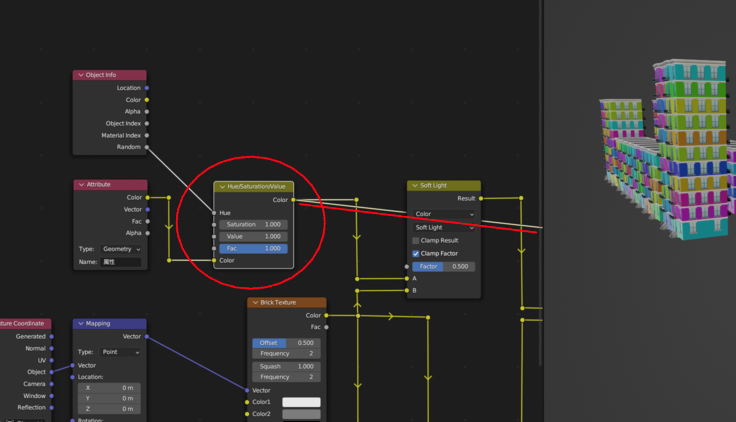Collapse the Attribute node

[x=81, y=185]
